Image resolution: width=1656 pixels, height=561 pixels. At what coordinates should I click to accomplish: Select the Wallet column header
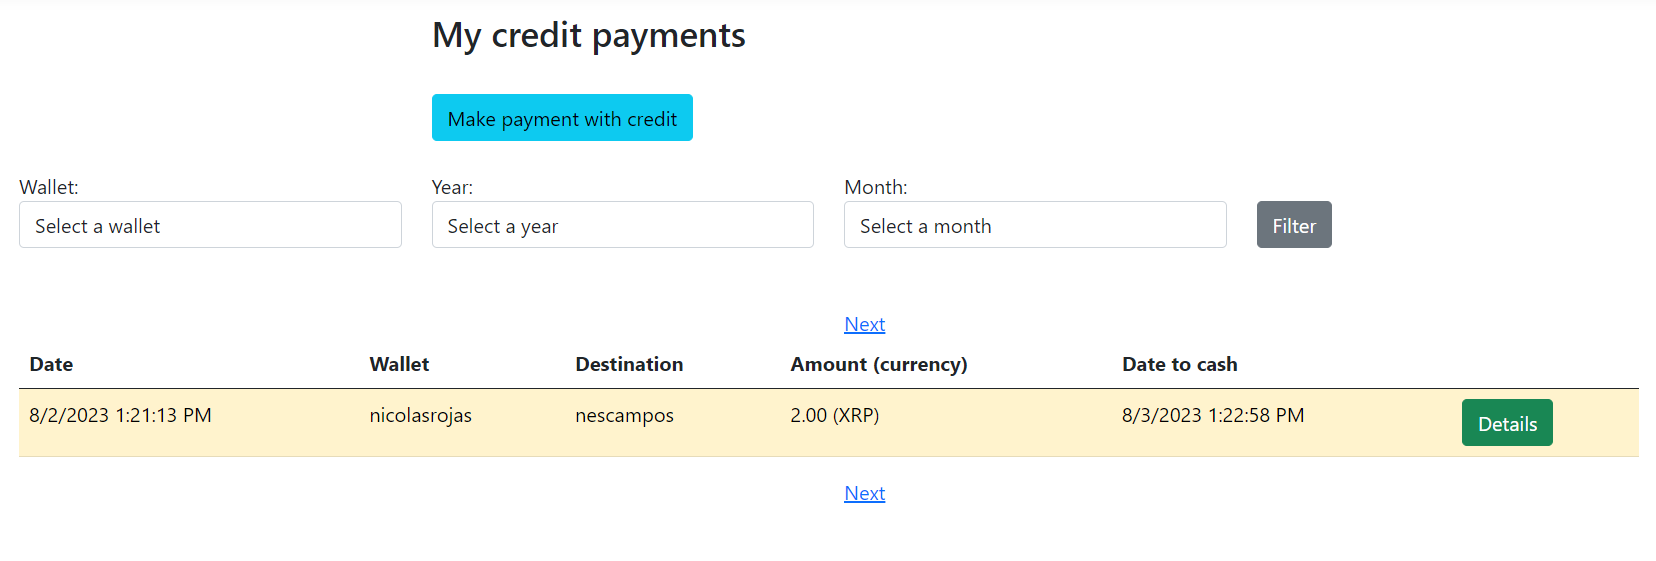399,364
